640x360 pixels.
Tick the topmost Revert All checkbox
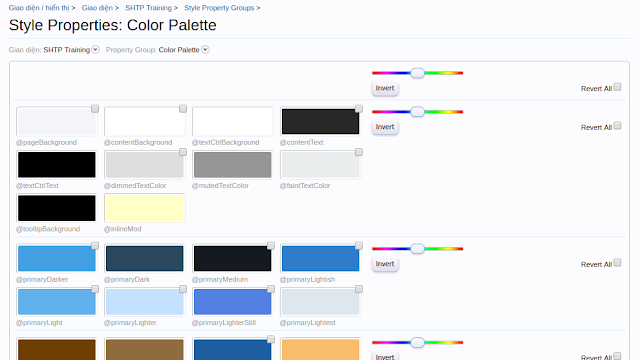[617, 87]
